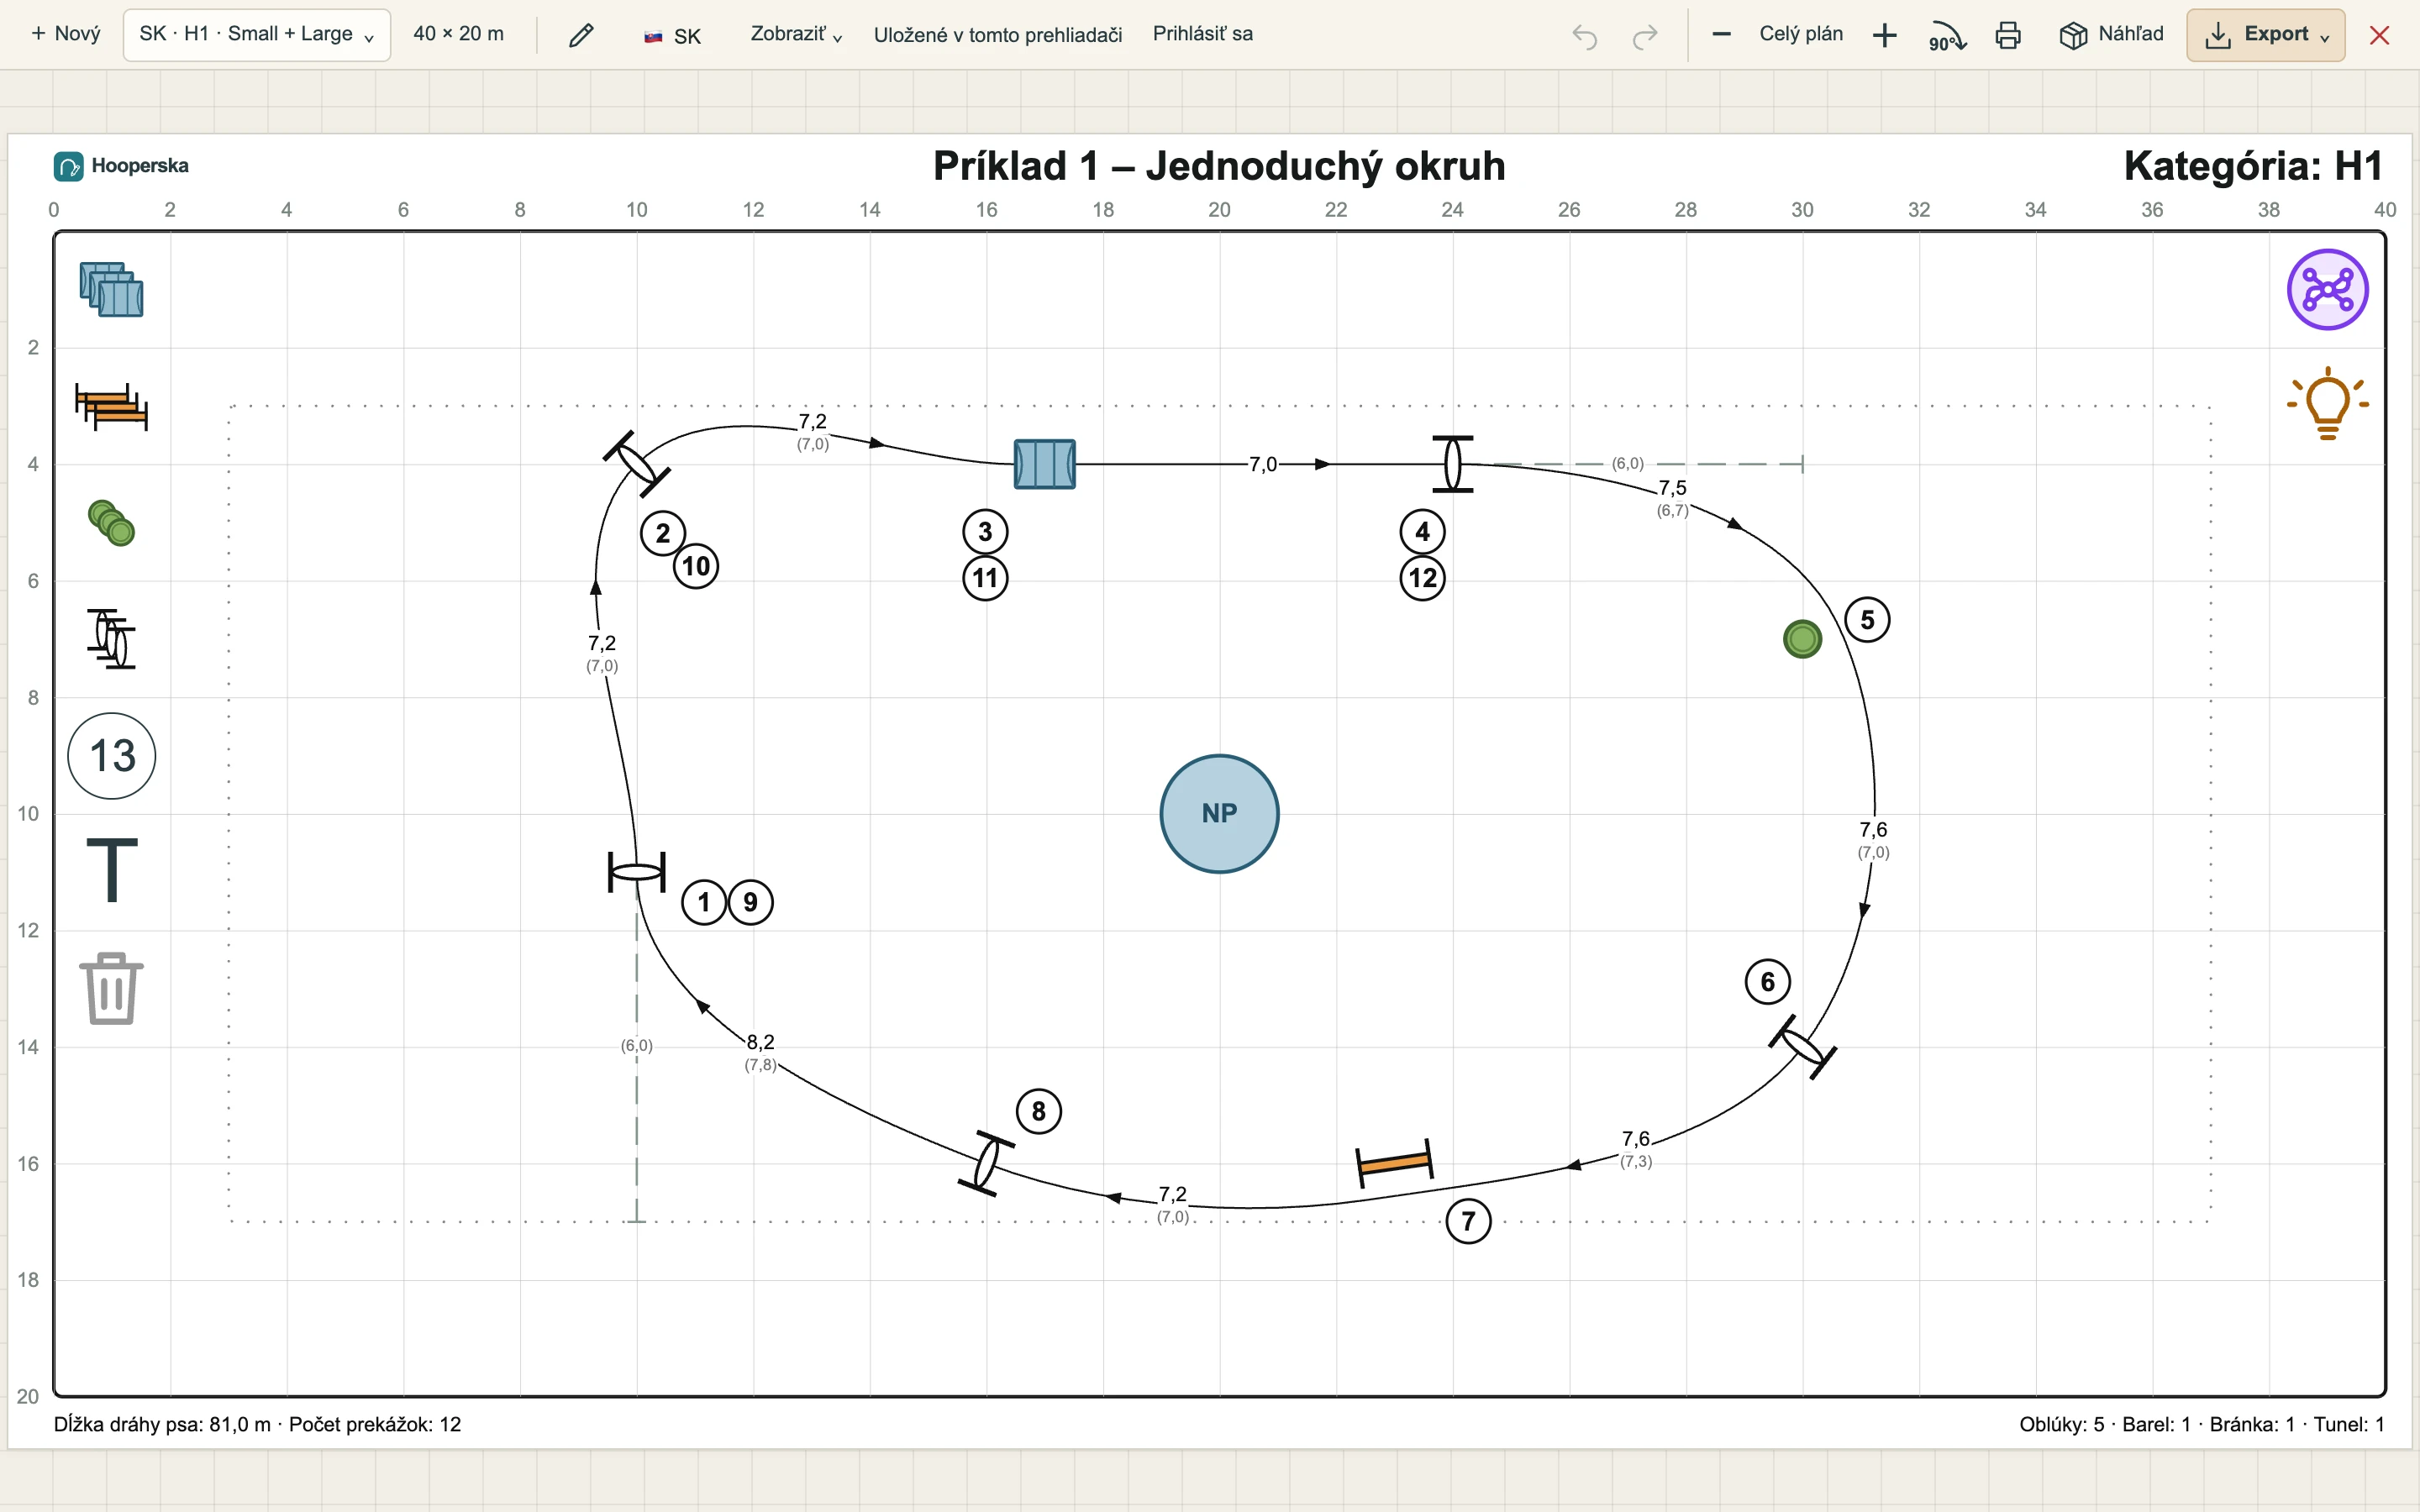This screenshot has height=1512, width=2420.
Task: Select the NP handler zone circle
Action: tap(1219, 814)
